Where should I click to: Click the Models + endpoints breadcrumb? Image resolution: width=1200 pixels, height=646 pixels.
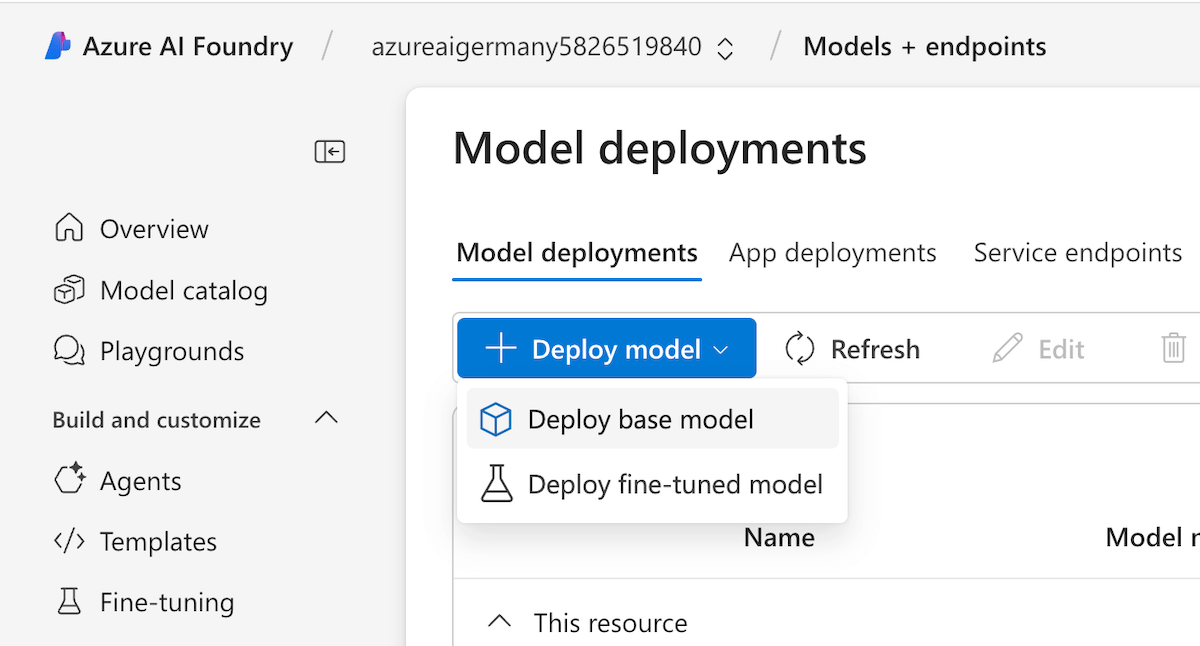[924, 47]
